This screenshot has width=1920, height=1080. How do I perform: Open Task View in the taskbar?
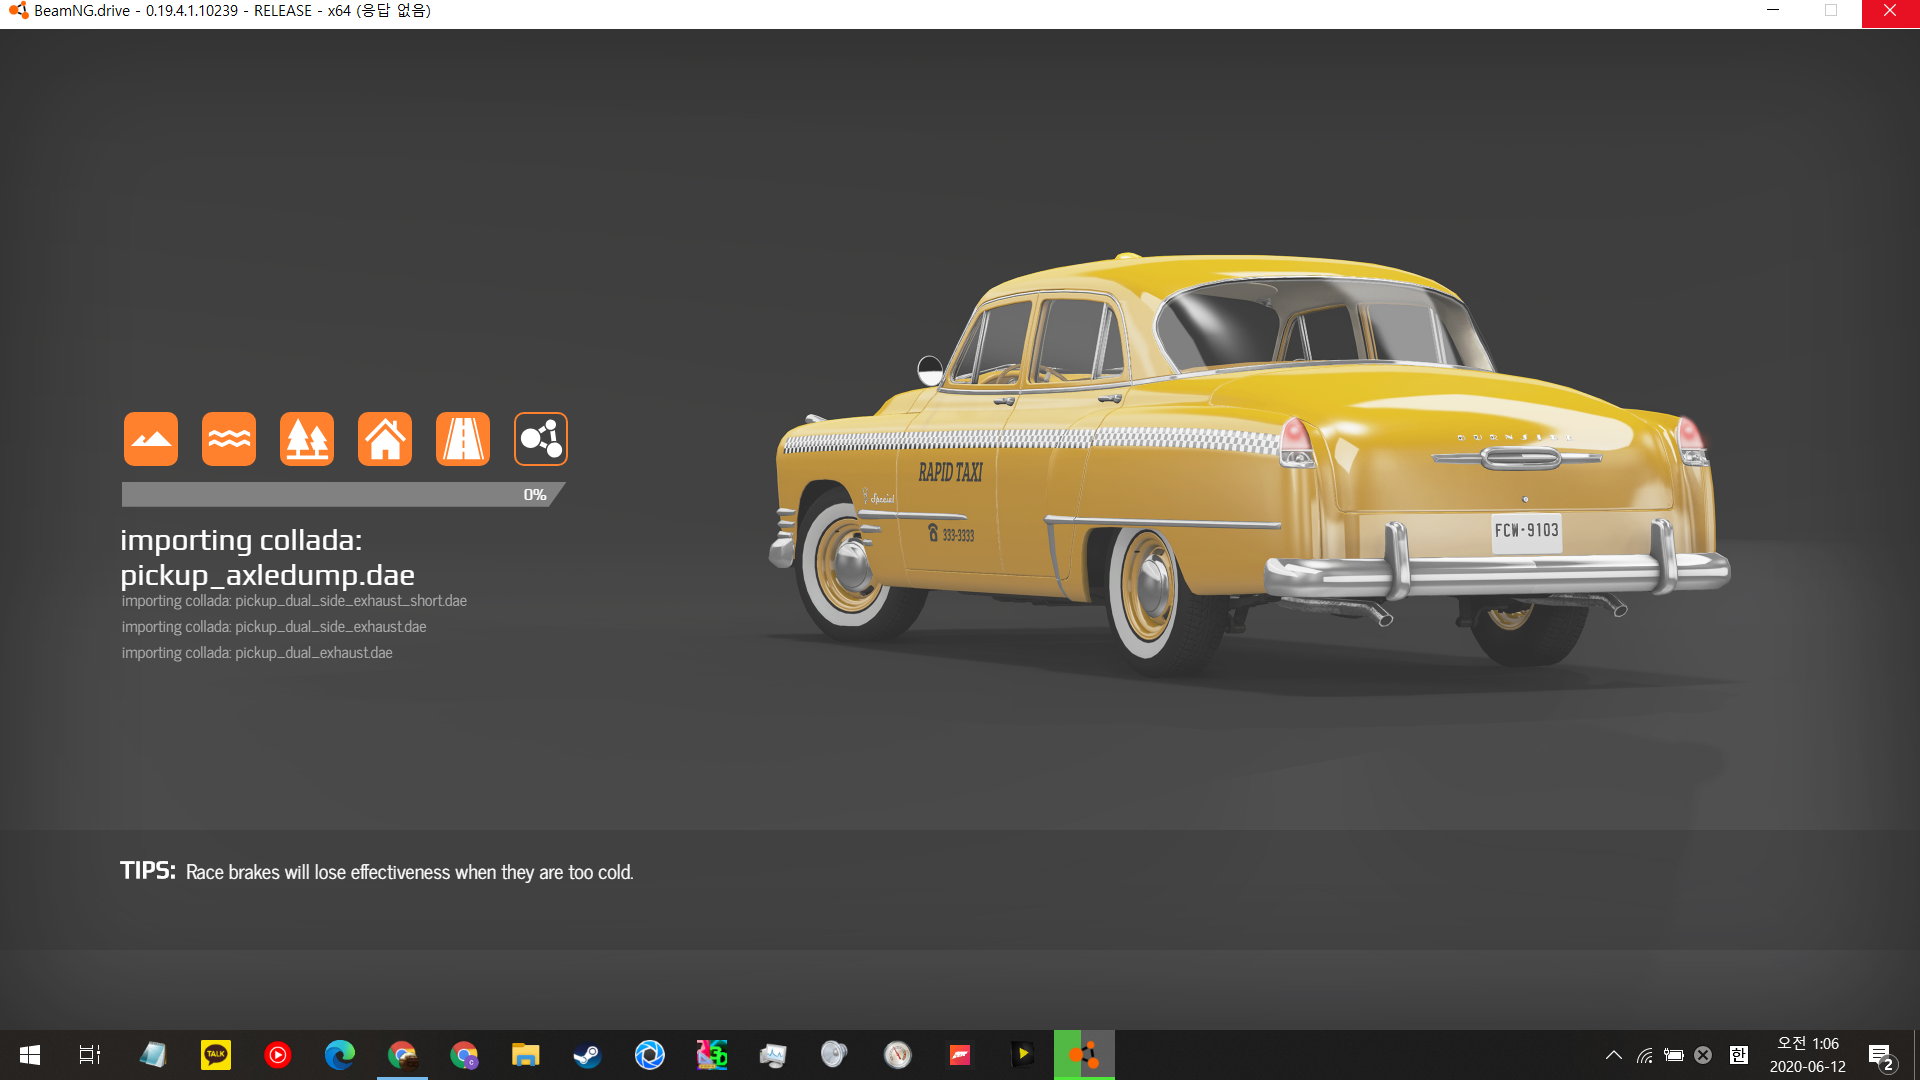pos(90,1055)
